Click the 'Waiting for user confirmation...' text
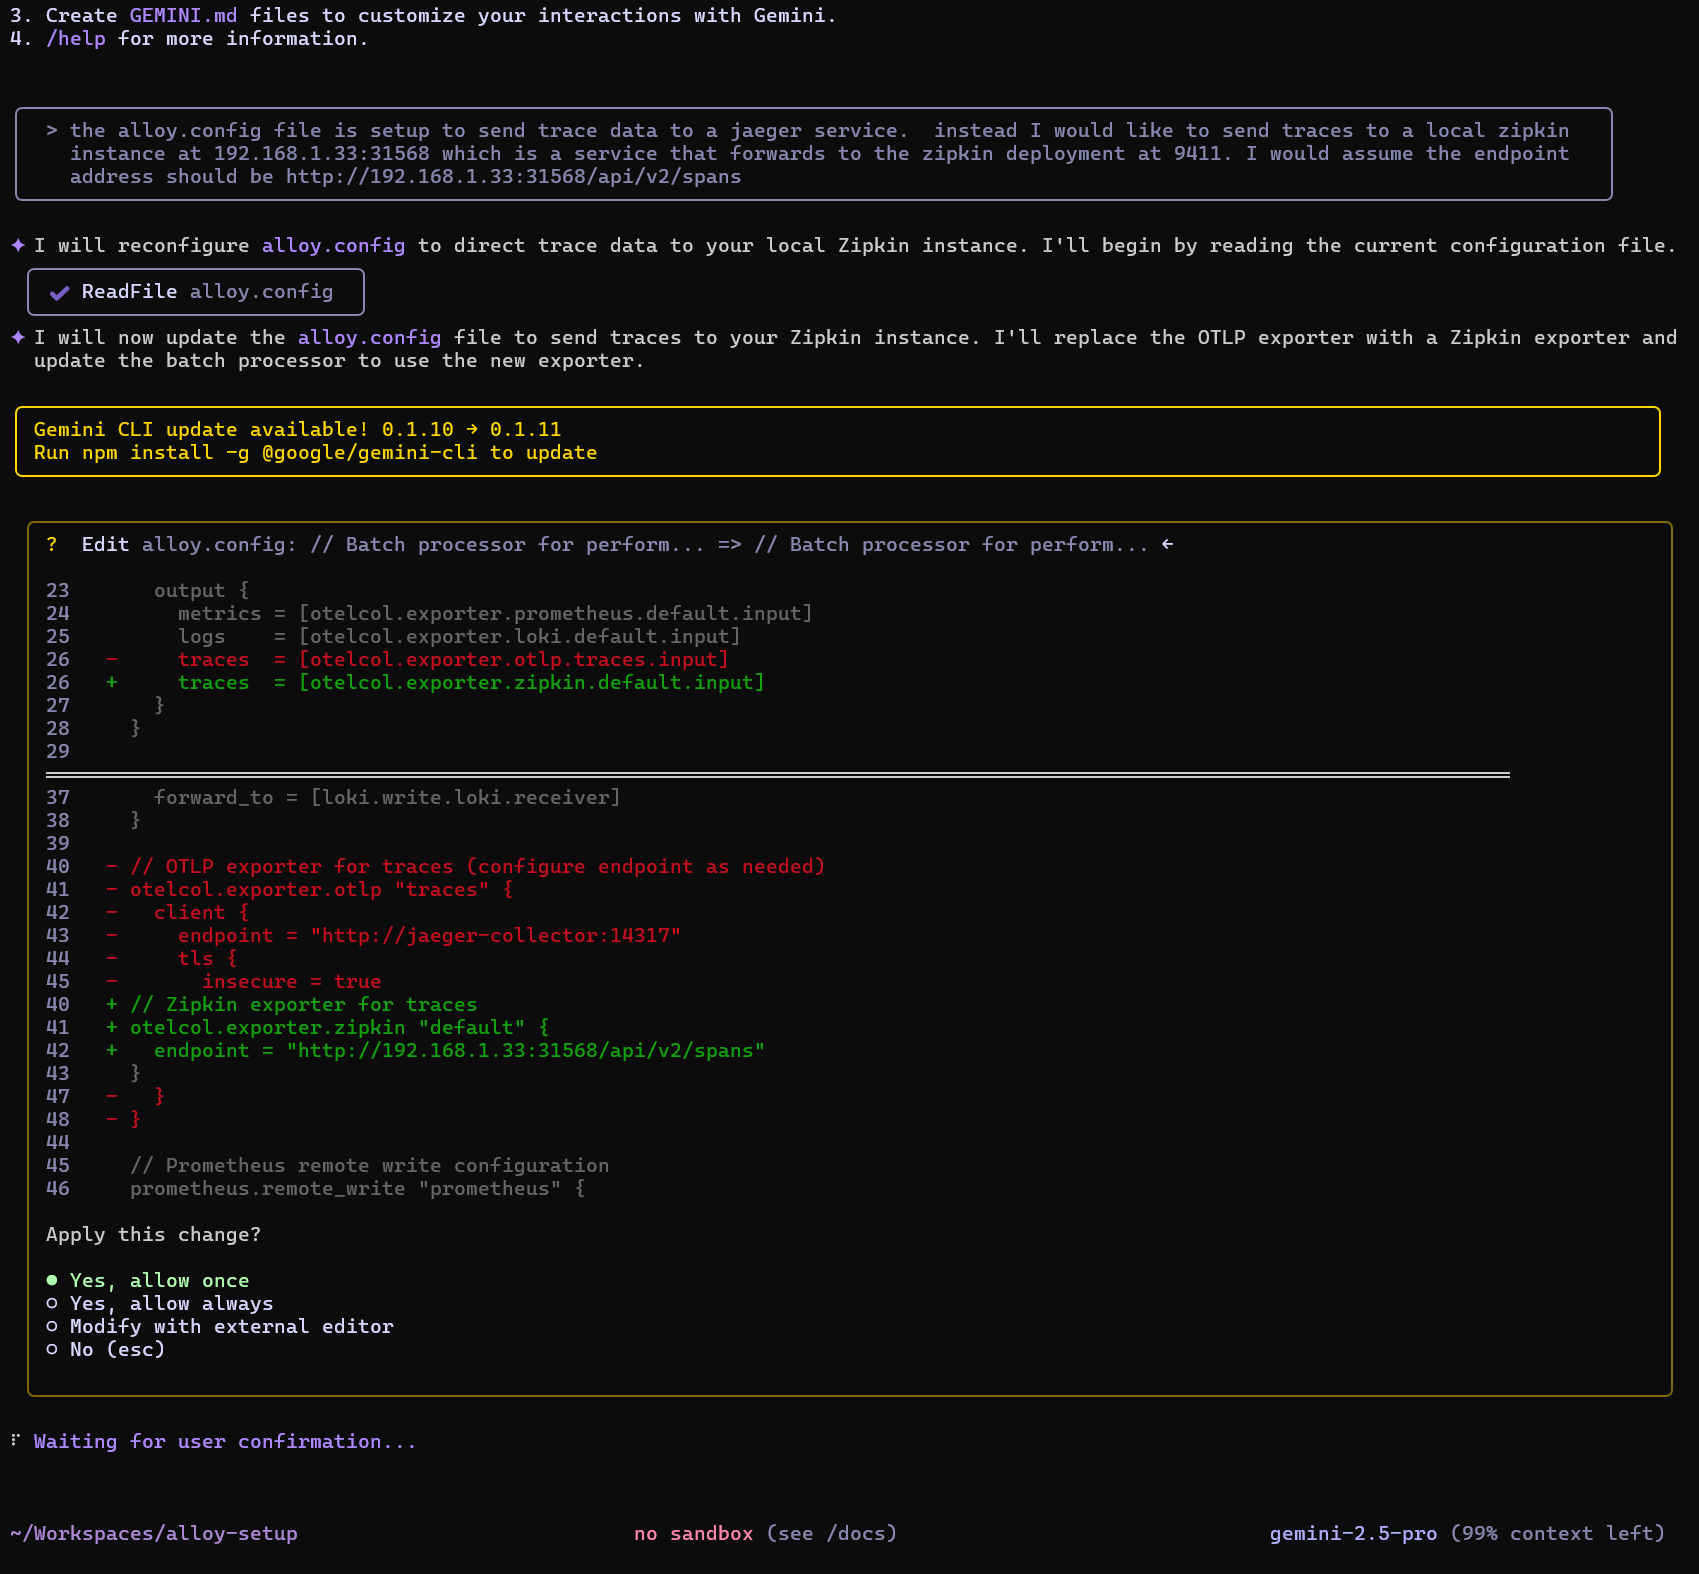The height and width of the screenshot is (1574, 1699). pyautogui.click(x=225, y=1441)
